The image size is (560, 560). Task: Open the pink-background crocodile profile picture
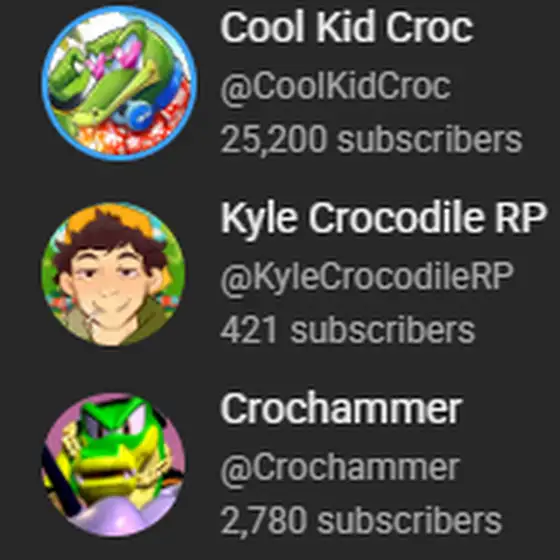tap(113, 465)
